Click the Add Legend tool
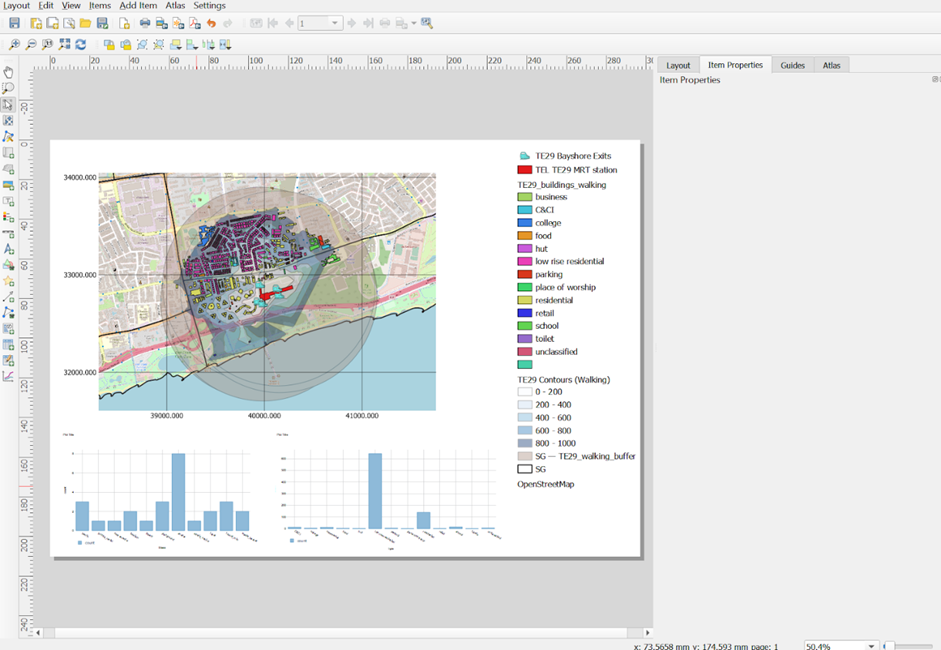The height and width of the screenshot is (650, 941). pos(8,216)
